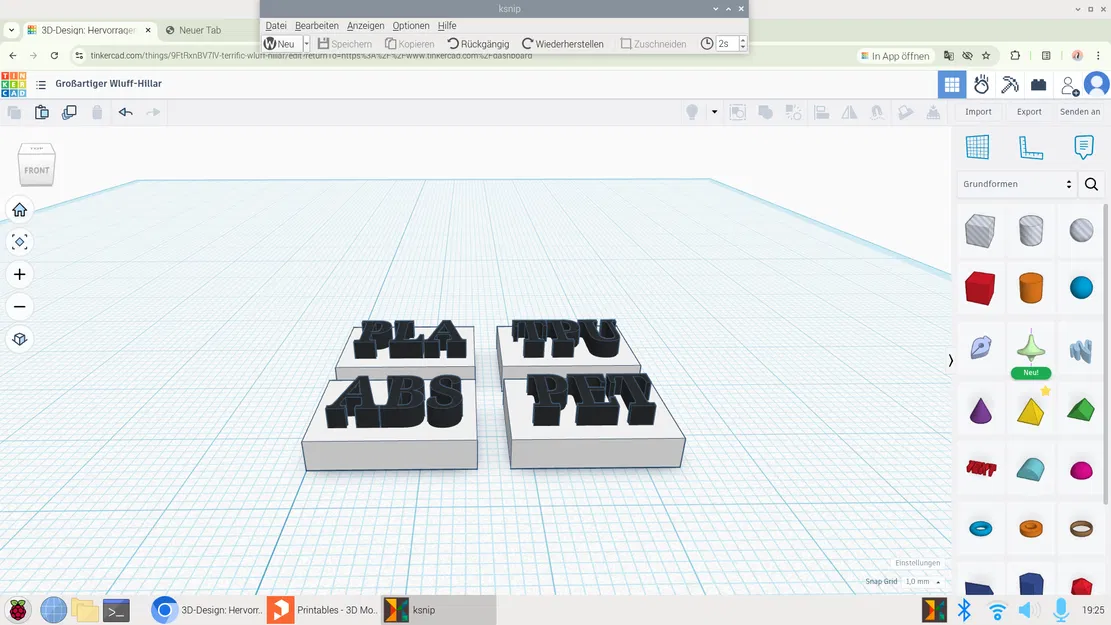Open the Notes tool in the right panel
This screenshot has width=1111, height=625.
(x=1083, y=147)
